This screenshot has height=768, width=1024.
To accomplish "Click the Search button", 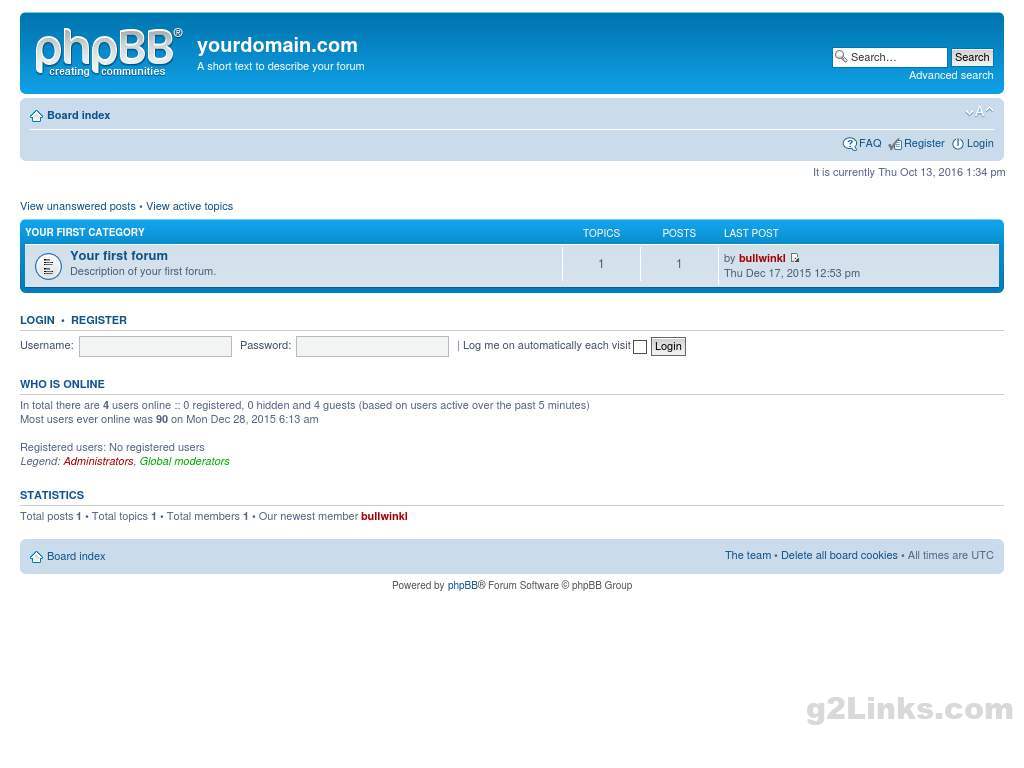I will pos(972,57).
